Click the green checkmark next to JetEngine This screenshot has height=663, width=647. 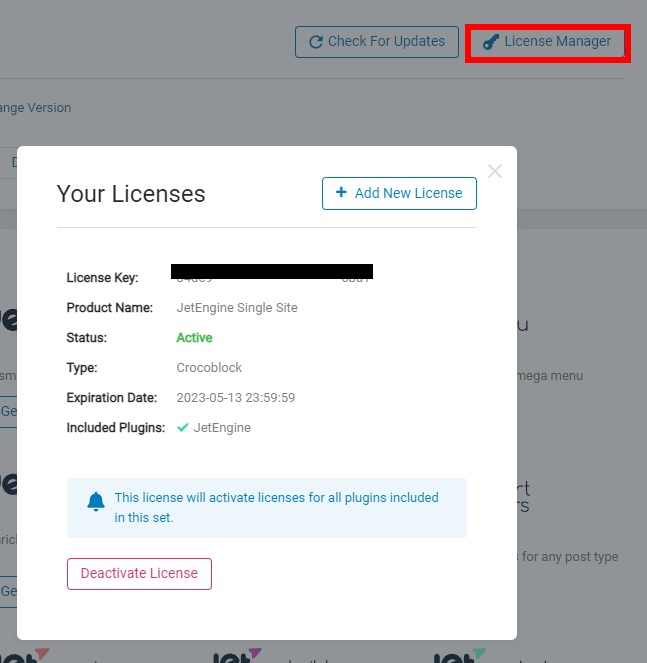[183, 427]
